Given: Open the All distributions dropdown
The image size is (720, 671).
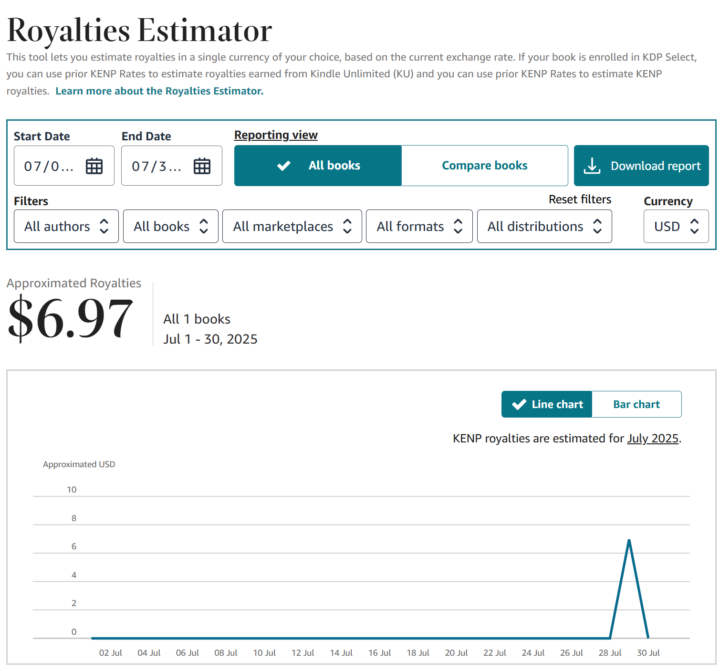Looking at the screenshot, I should tap(545, 226).
